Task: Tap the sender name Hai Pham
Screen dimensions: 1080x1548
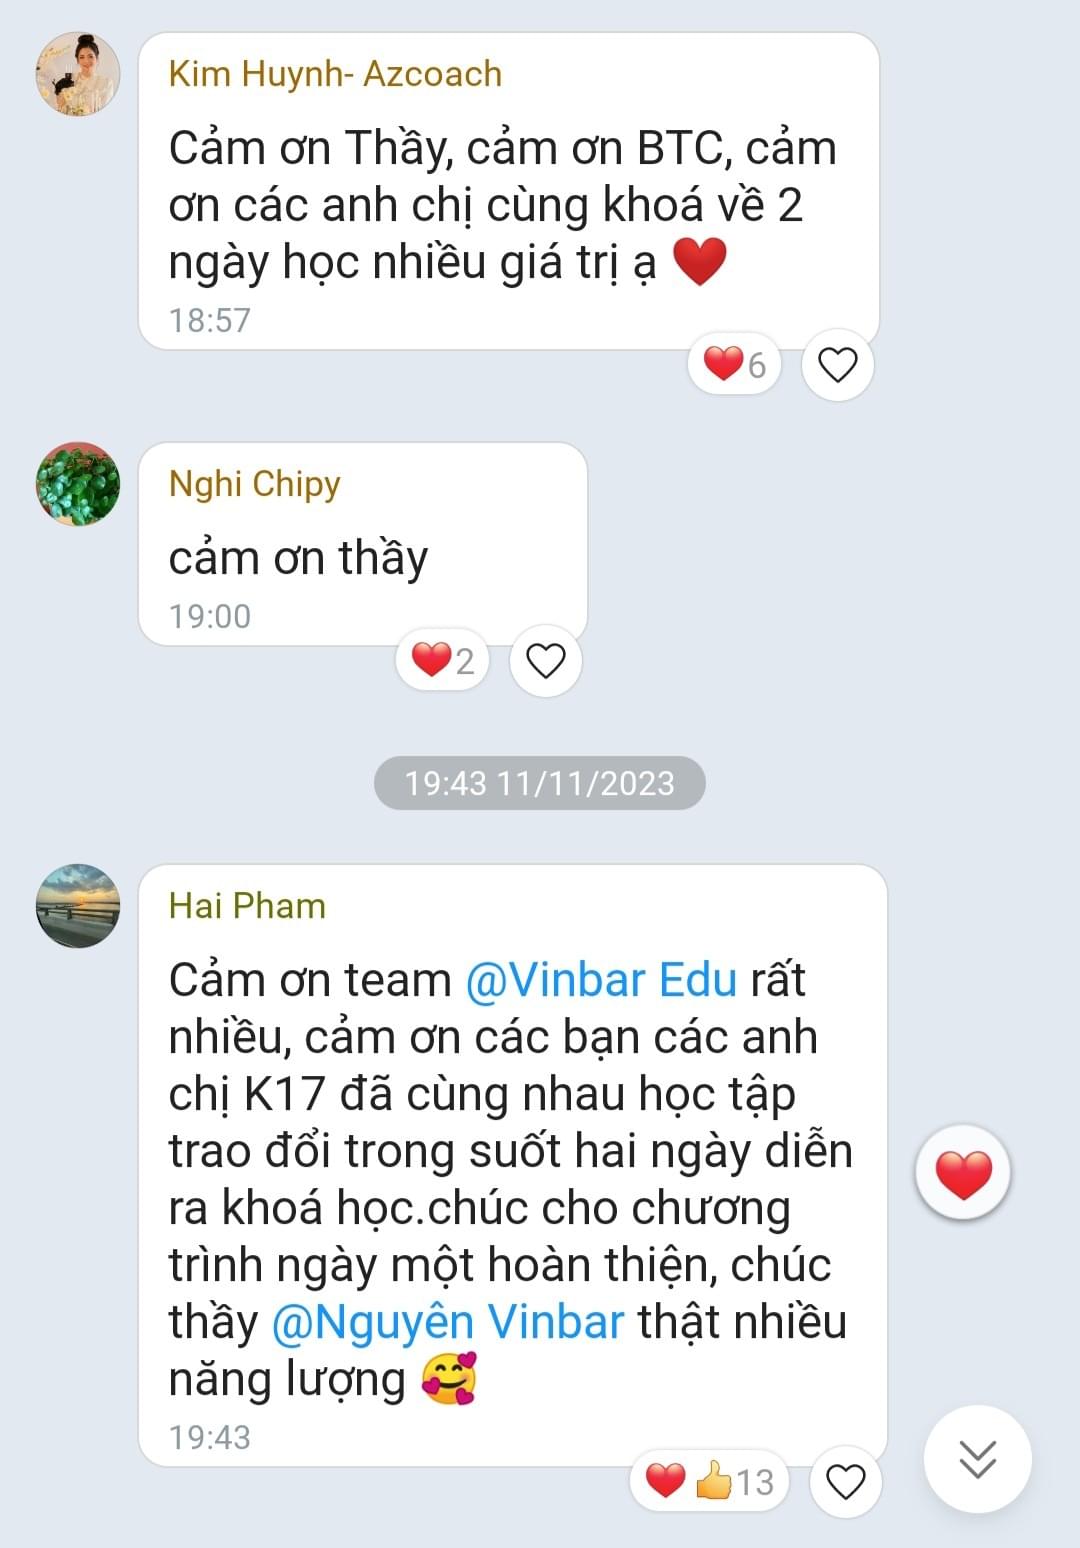Action: [x=247, y=906]
